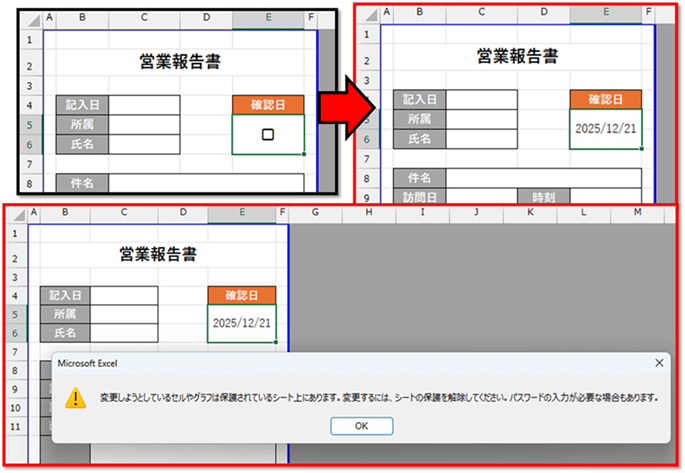The image size is (685, 473).
Task: Click the empty 記入日 input cell in top-left sheet
Action: (x=144, y=105)
